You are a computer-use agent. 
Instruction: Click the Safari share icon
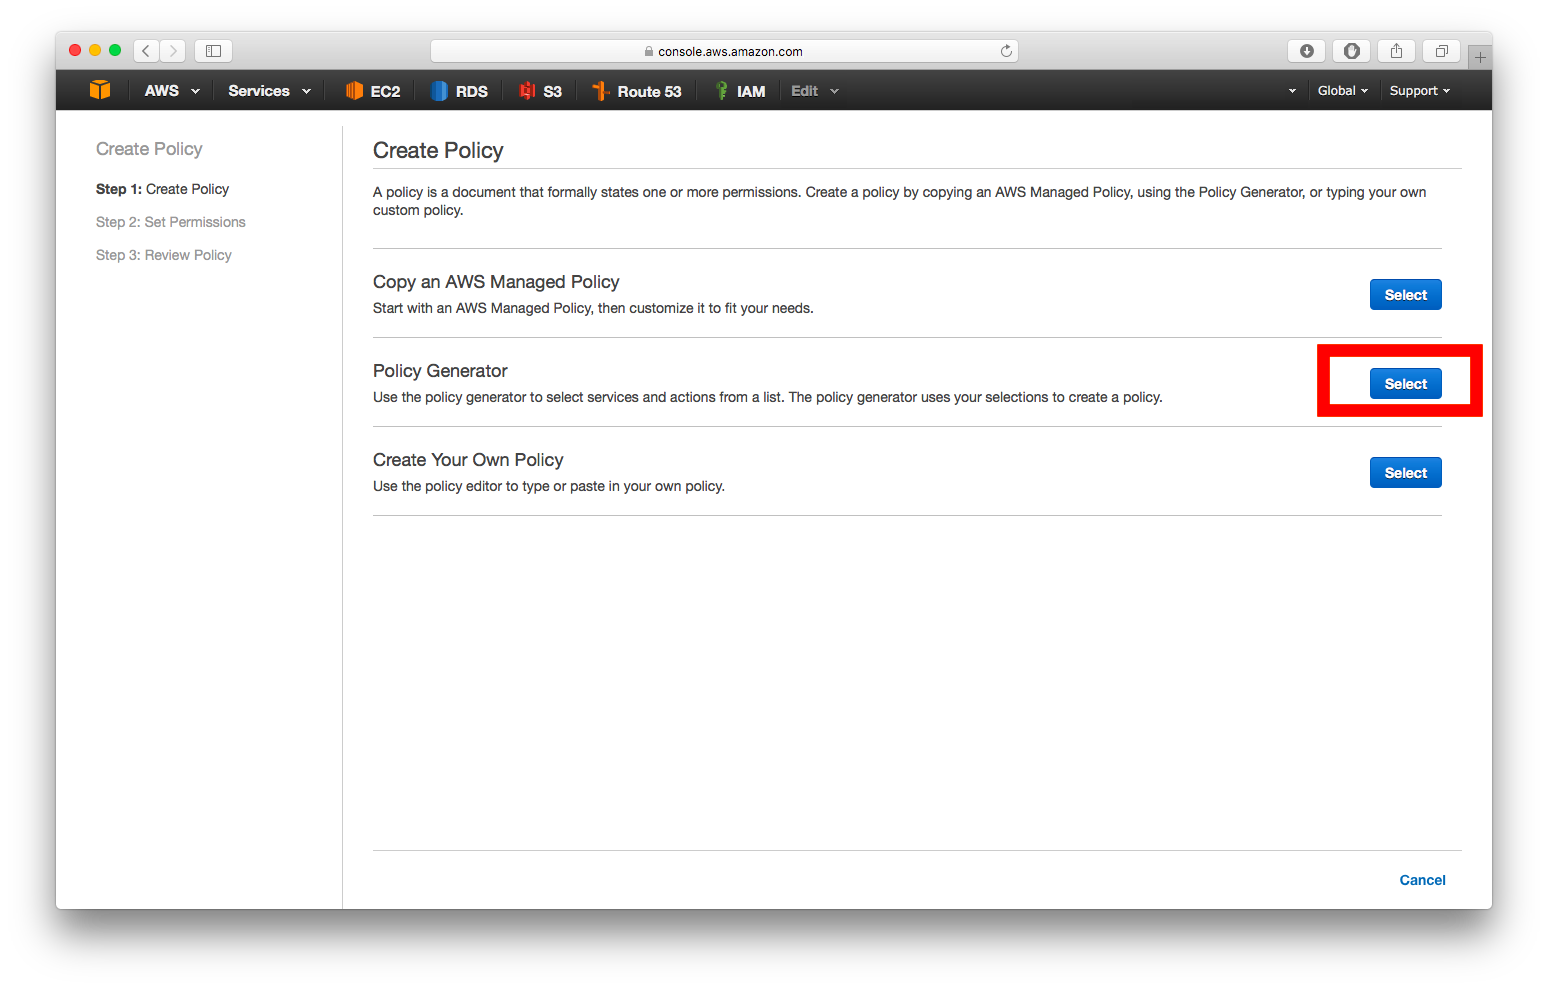pyautogui.click(x=1396, y=51)
